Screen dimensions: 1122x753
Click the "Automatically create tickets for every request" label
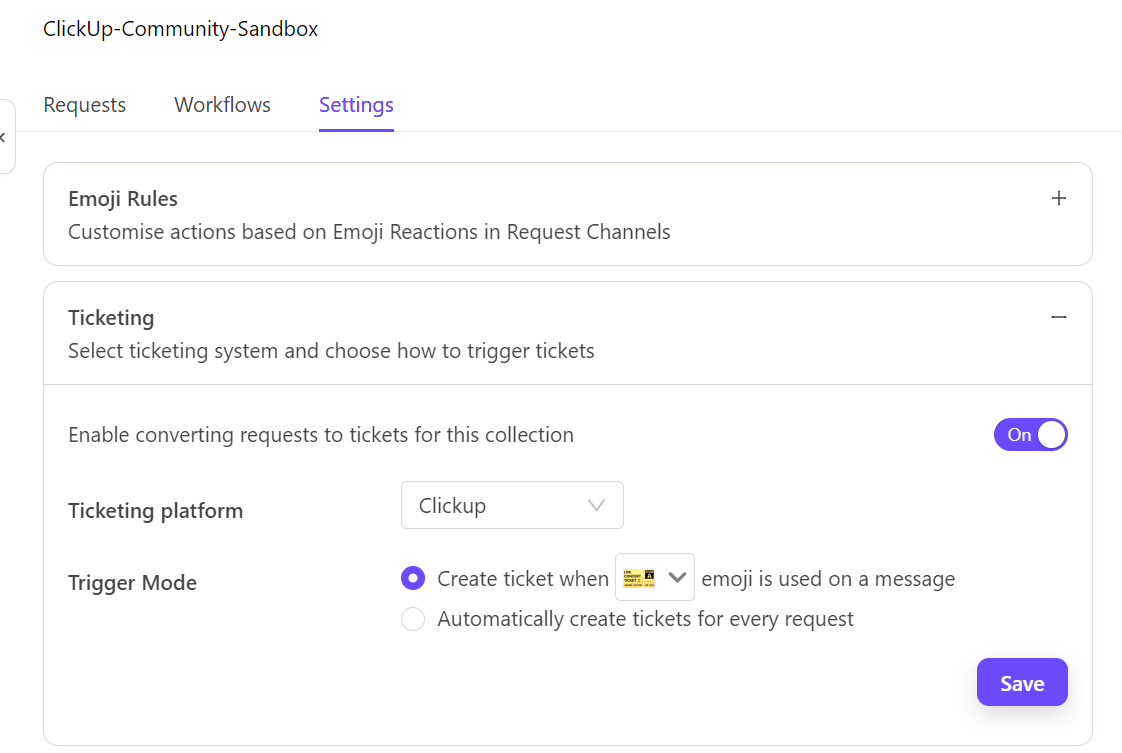(645, 619)
